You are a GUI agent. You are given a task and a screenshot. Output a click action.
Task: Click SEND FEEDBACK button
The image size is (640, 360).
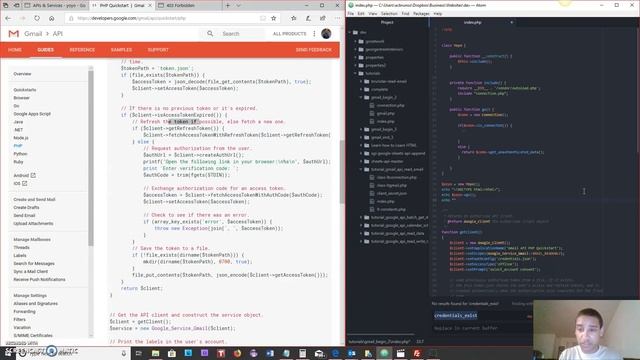click(x=313, y=50)
